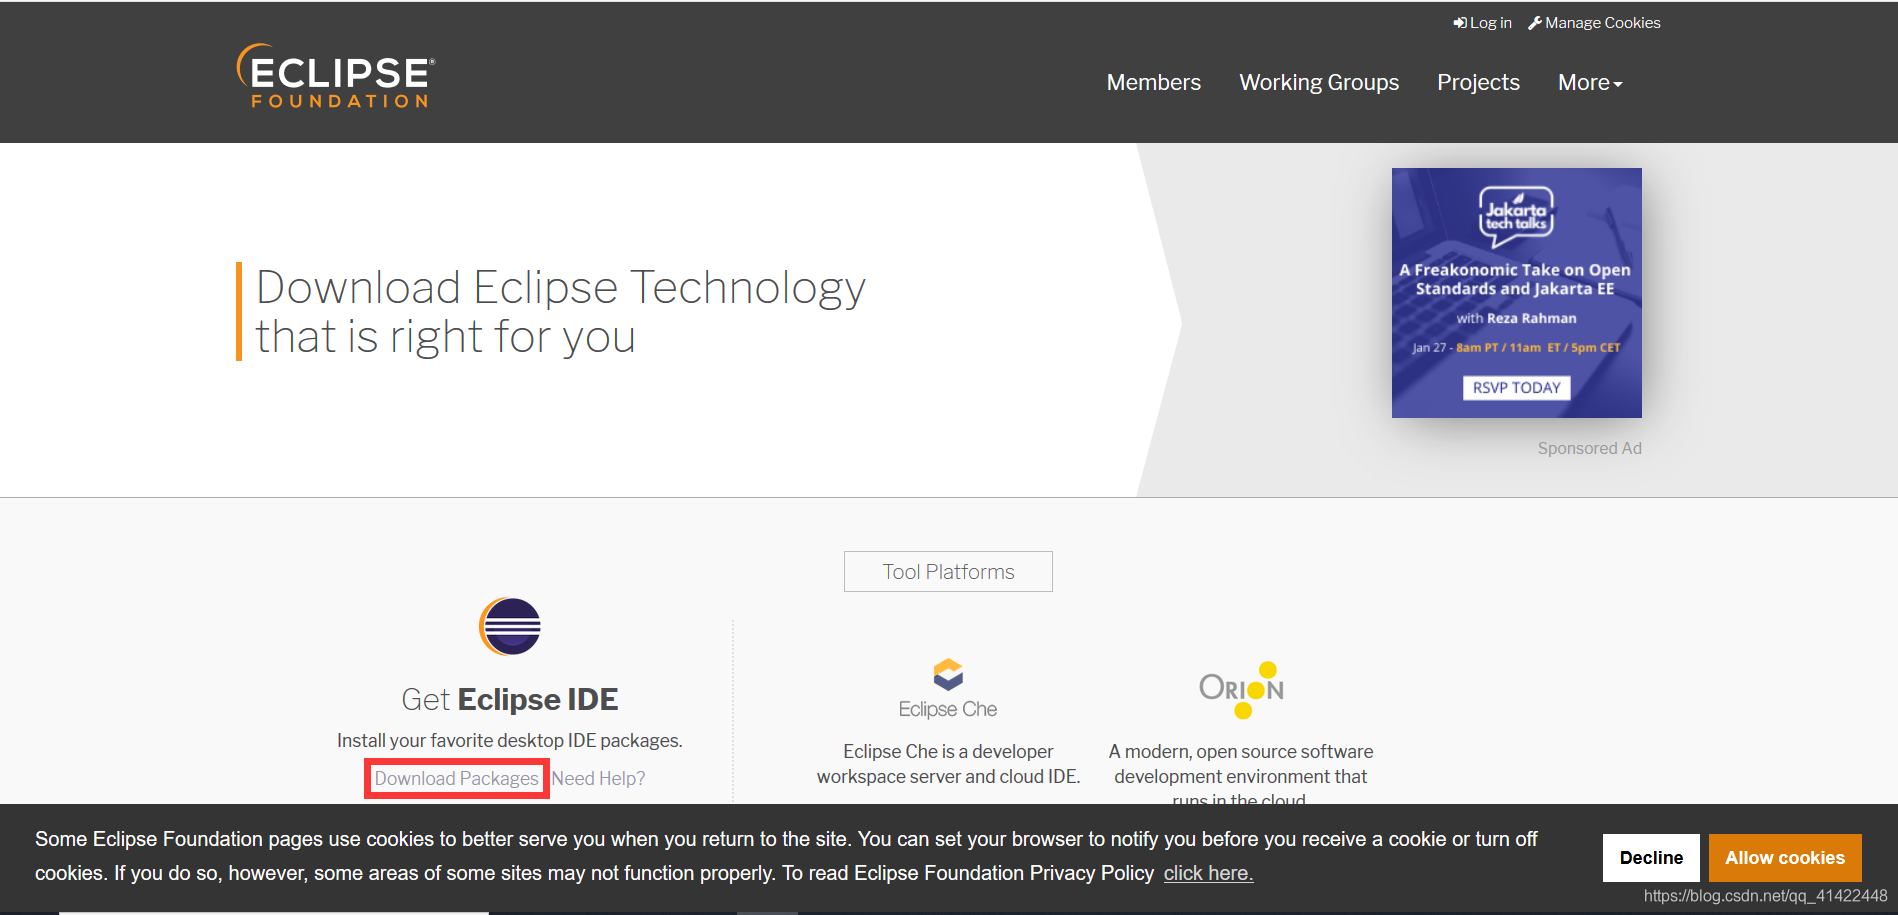The width and height of the screenshot is (1898, 915).
Task: Click the Download Packages link
Action: click(456, 778)
